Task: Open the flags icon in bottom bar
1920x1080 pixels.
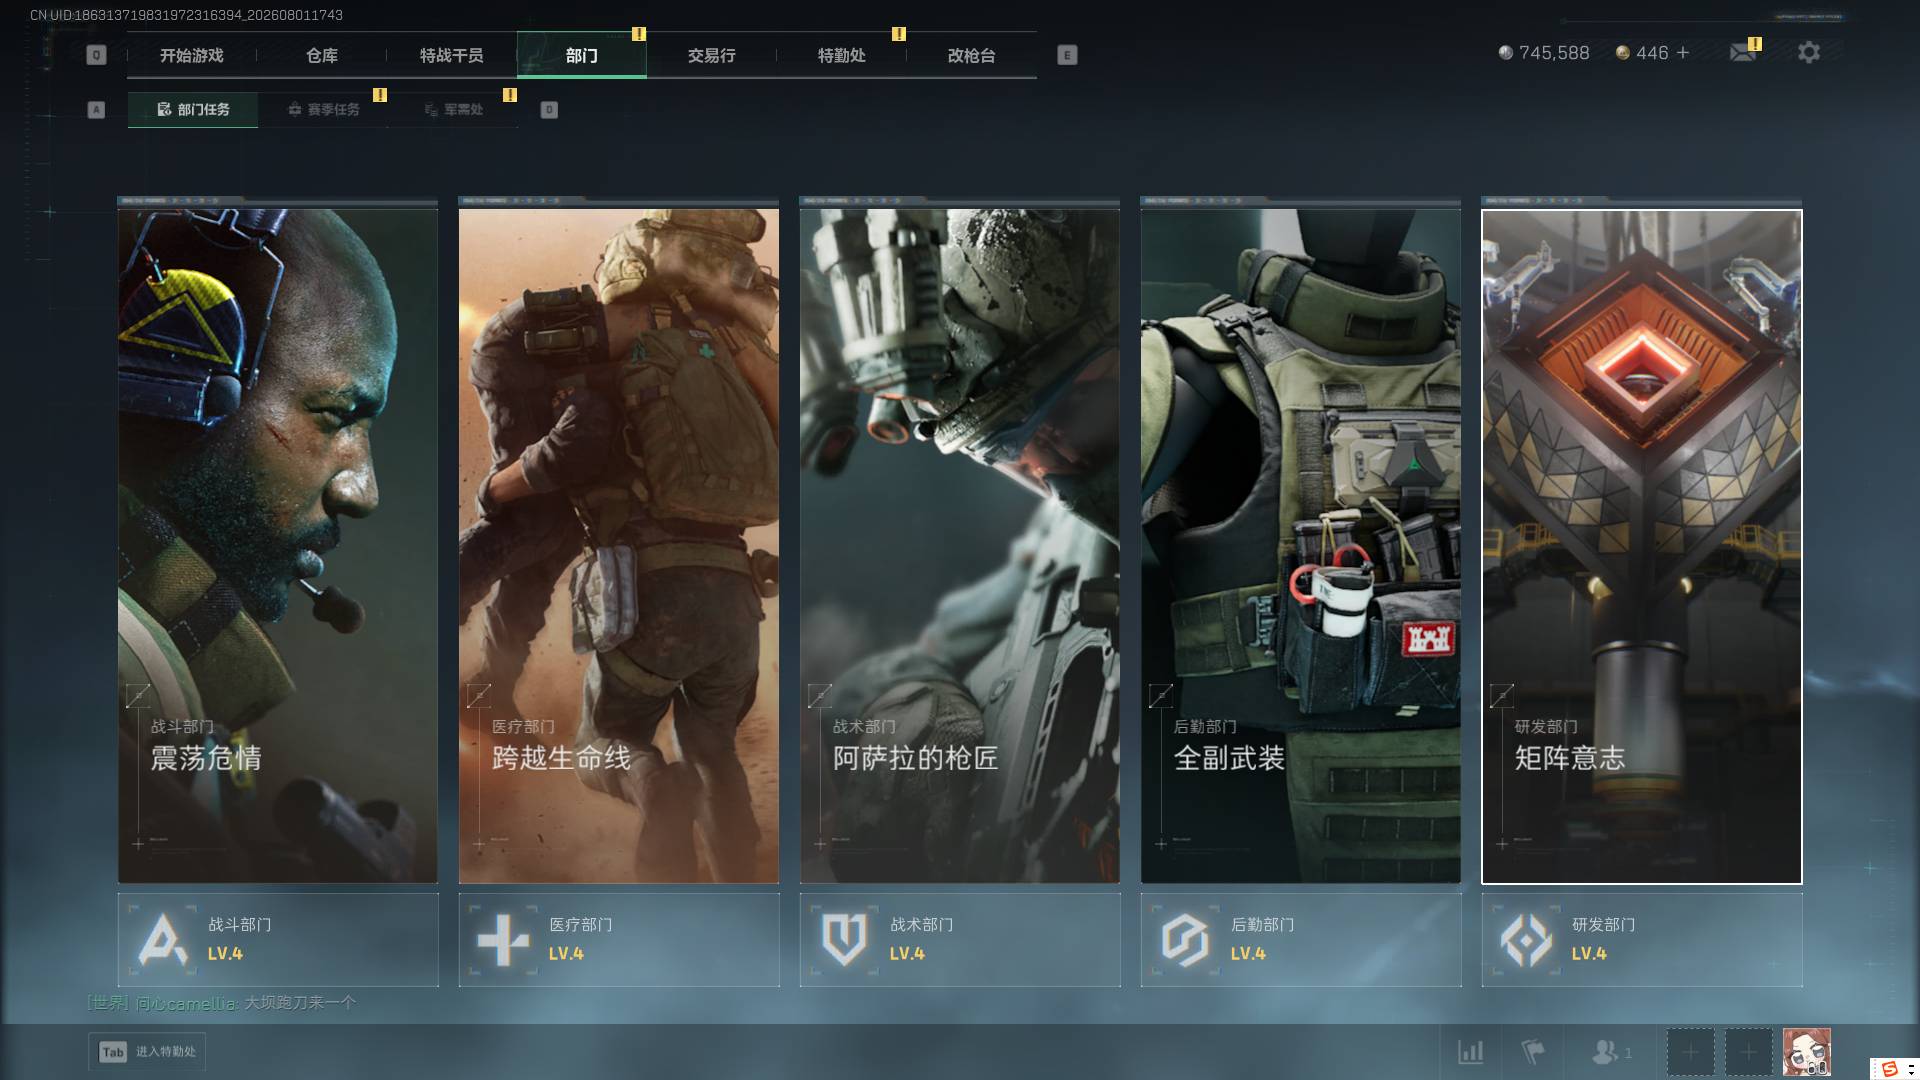Action: click(1532, 1052)
